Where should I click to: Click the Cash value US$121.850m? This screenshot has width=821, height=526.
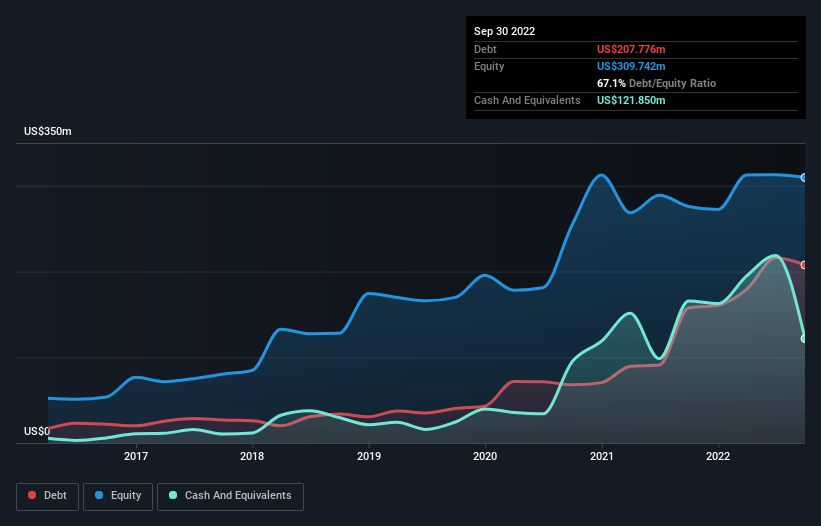click(x=631, y=100)
